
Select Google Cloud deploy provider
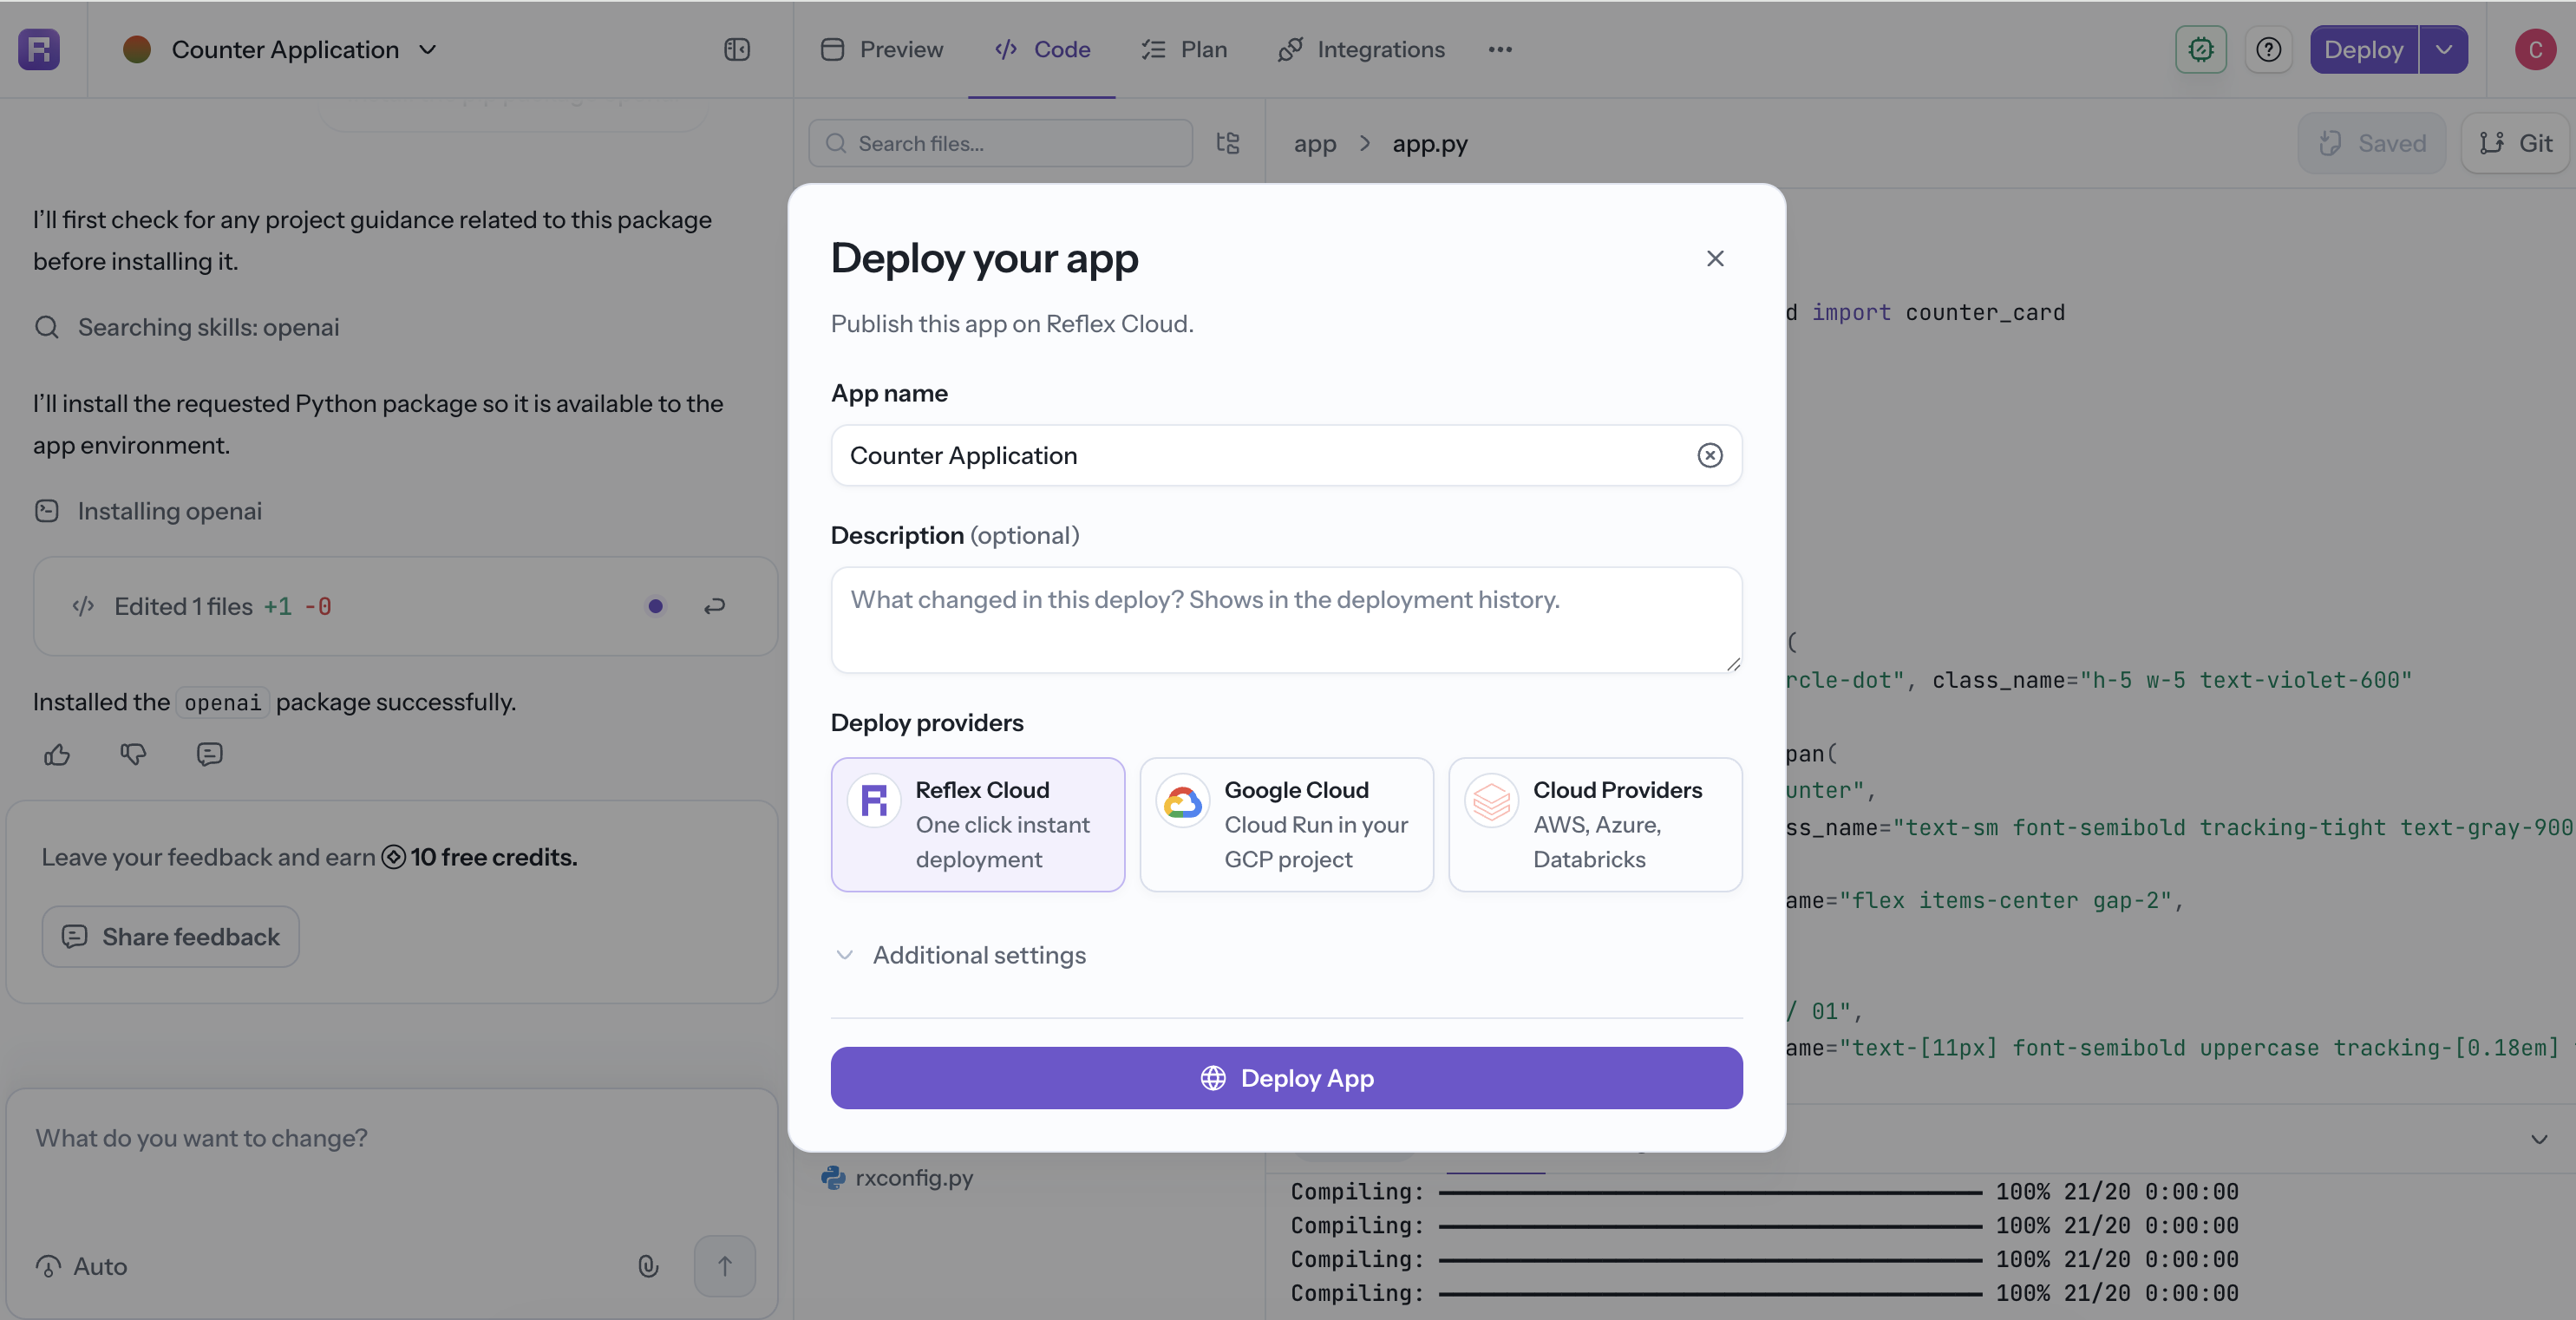click(1286, 824)
